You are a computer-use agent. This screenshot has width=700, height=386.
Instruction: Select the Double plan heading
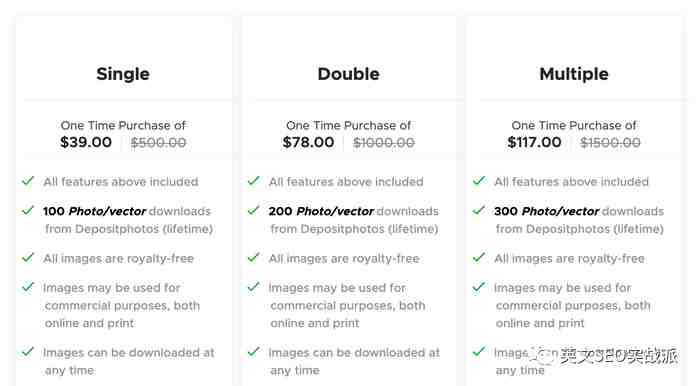click(x=349, y=74)
